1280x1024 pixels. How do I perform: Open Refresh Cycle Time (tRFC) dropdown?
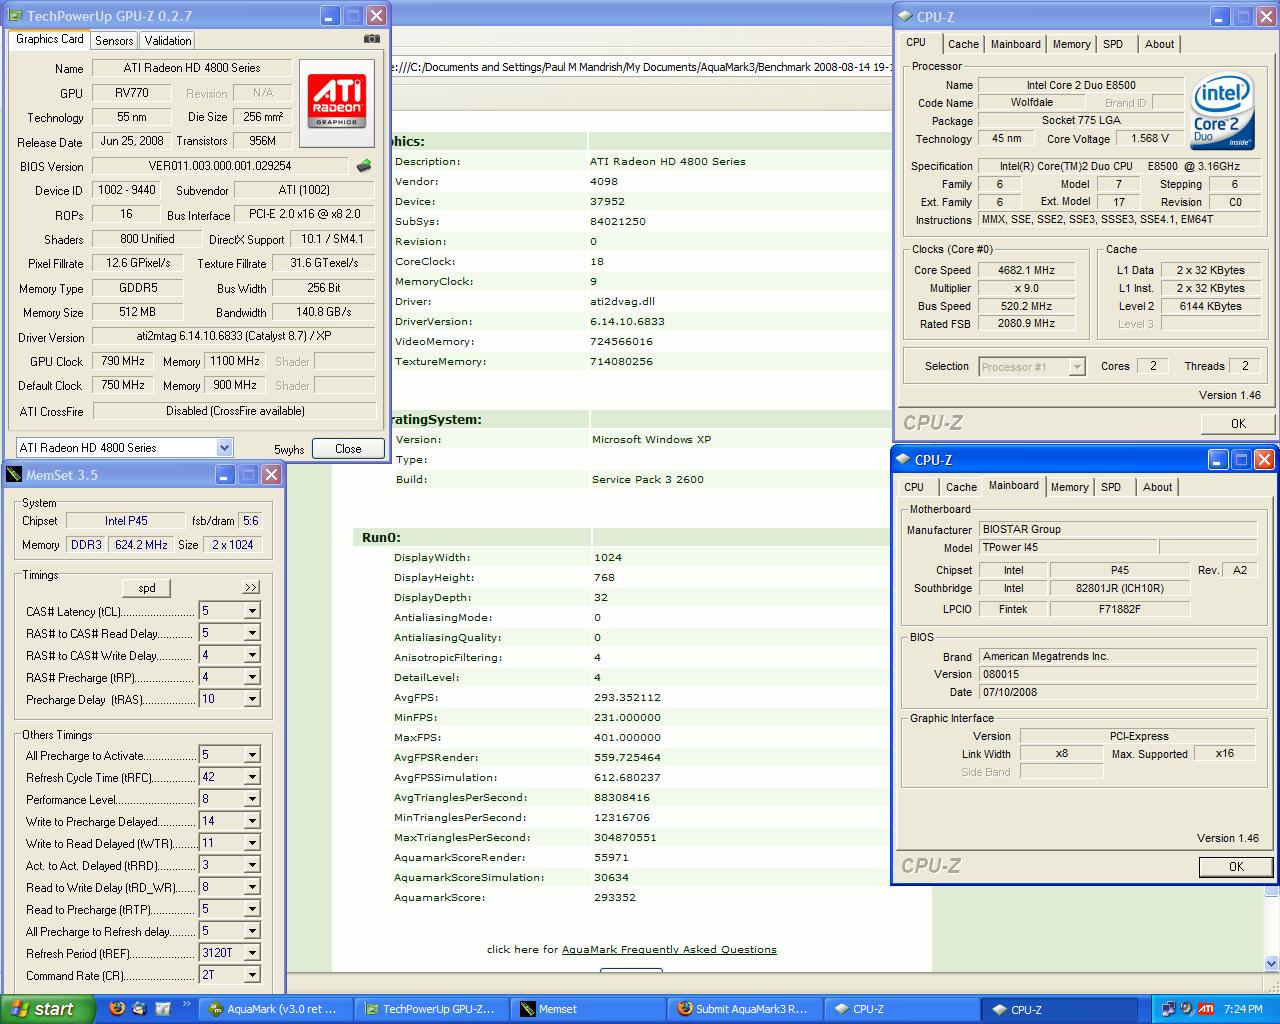click(x=252, y=777)
